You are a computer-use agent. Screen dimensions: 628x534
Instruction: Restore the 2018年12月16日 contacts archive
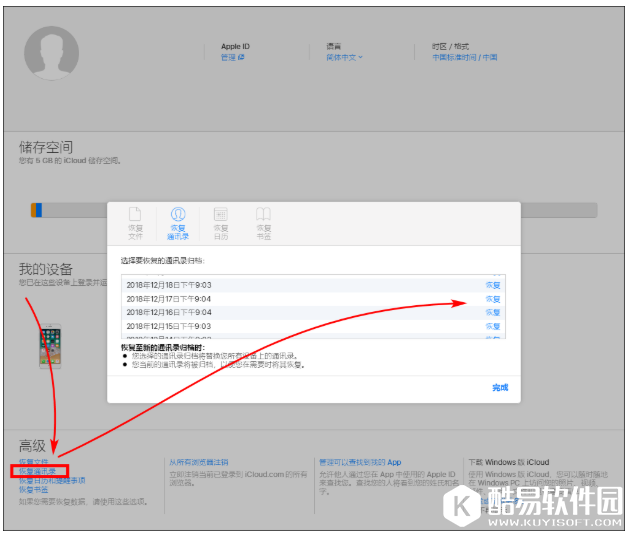(492, 313)
